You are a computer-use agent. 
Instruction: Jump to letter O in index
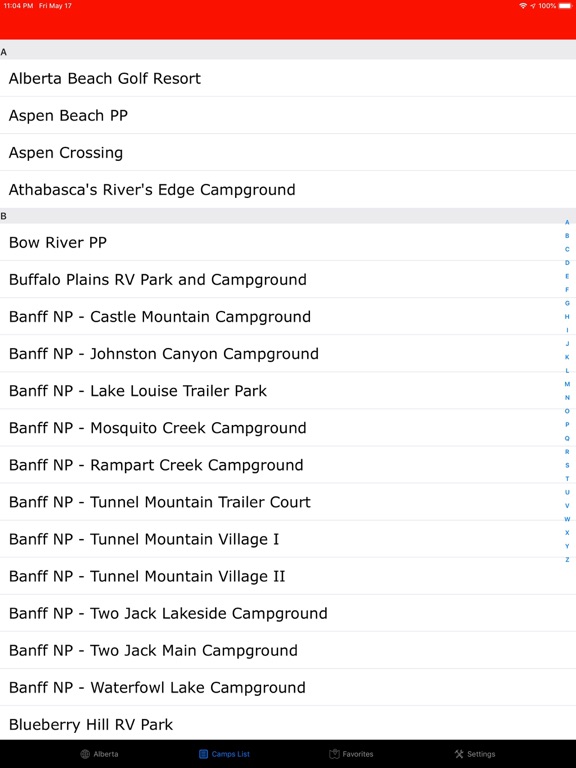click(x=567, y=411)
